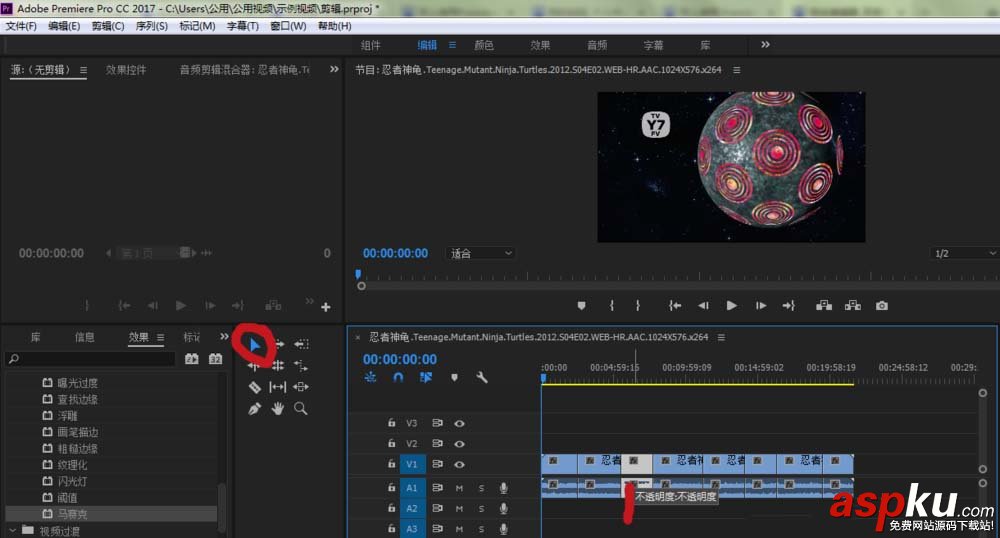Target the V1 track header
The height and width of the screenshot is (538, 1000).
coord(412,465)
